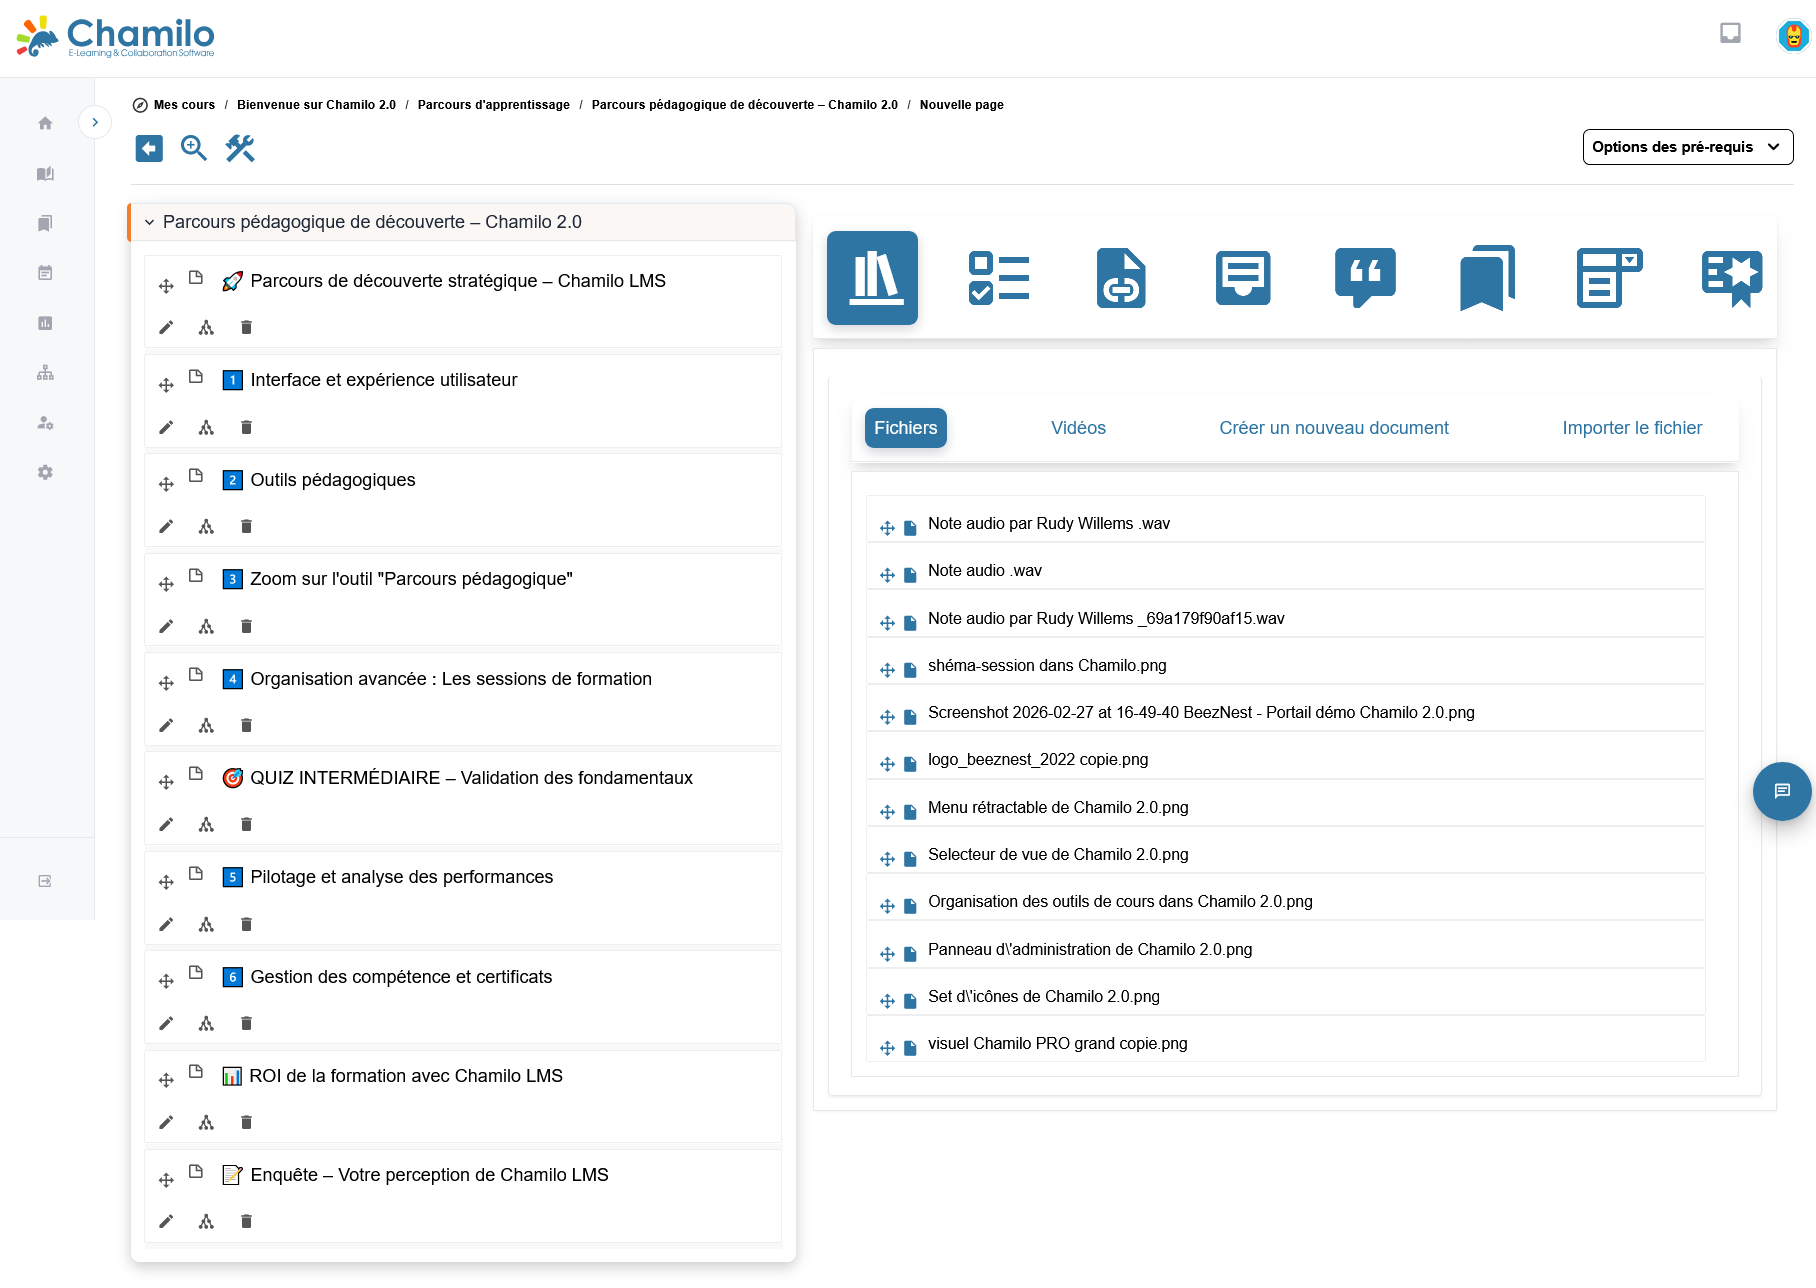
Task: Click the back arrow toolbar icon
Action: (149, 149)
